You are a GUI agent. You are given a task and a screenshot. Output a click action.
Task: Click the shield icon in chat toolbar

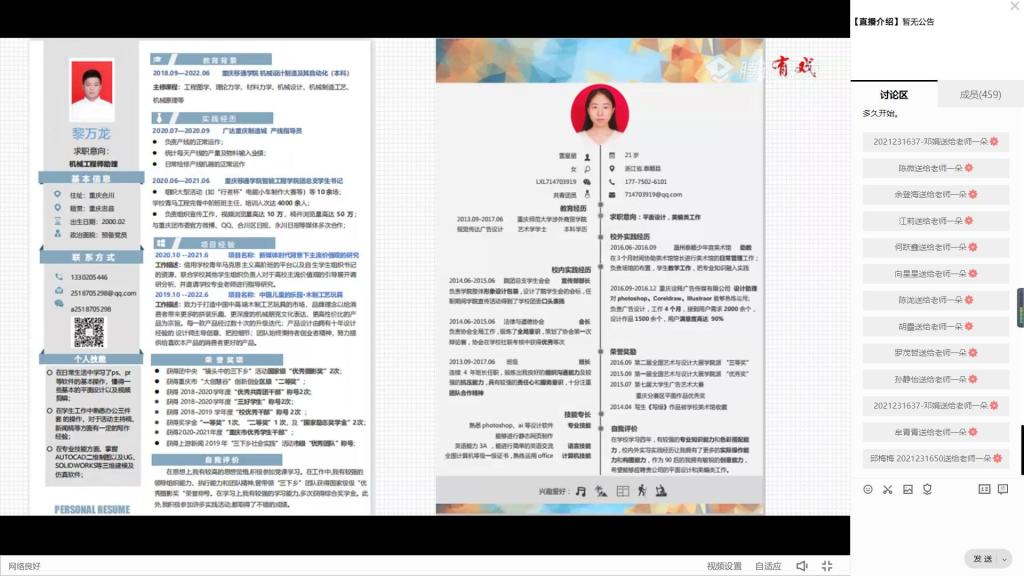coord(928,489)
